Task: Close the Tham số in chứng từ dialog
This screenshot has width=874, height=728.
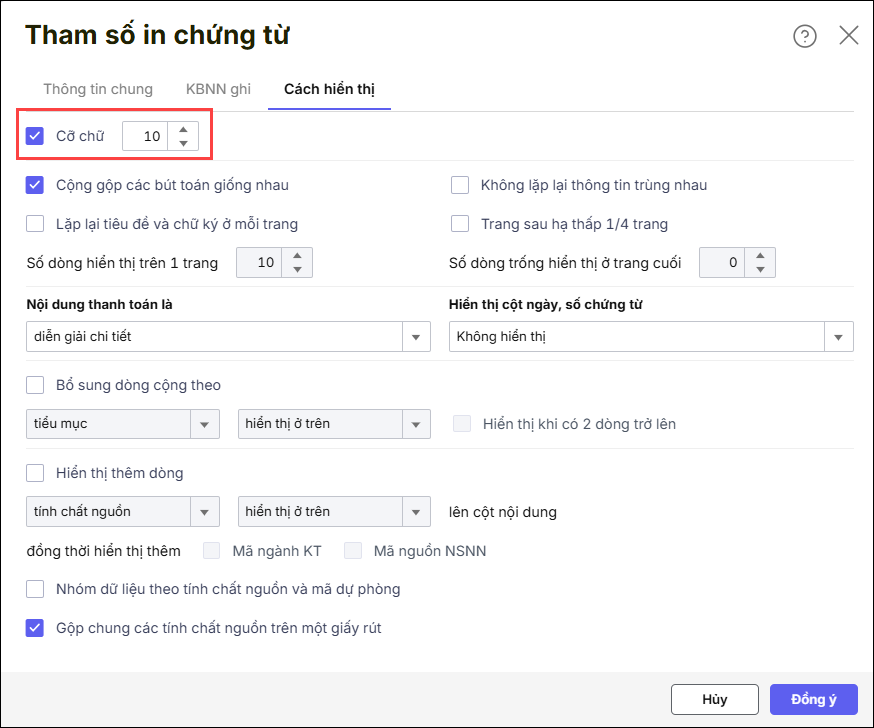Action: click(x=848, y=36)
